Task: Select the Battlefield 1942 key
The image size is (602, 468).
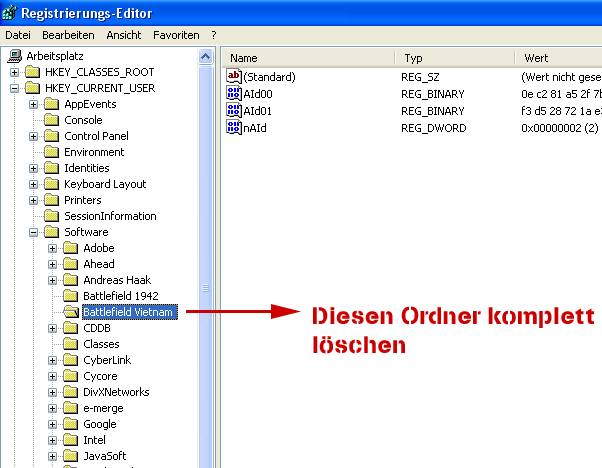Action: (121, 296)
